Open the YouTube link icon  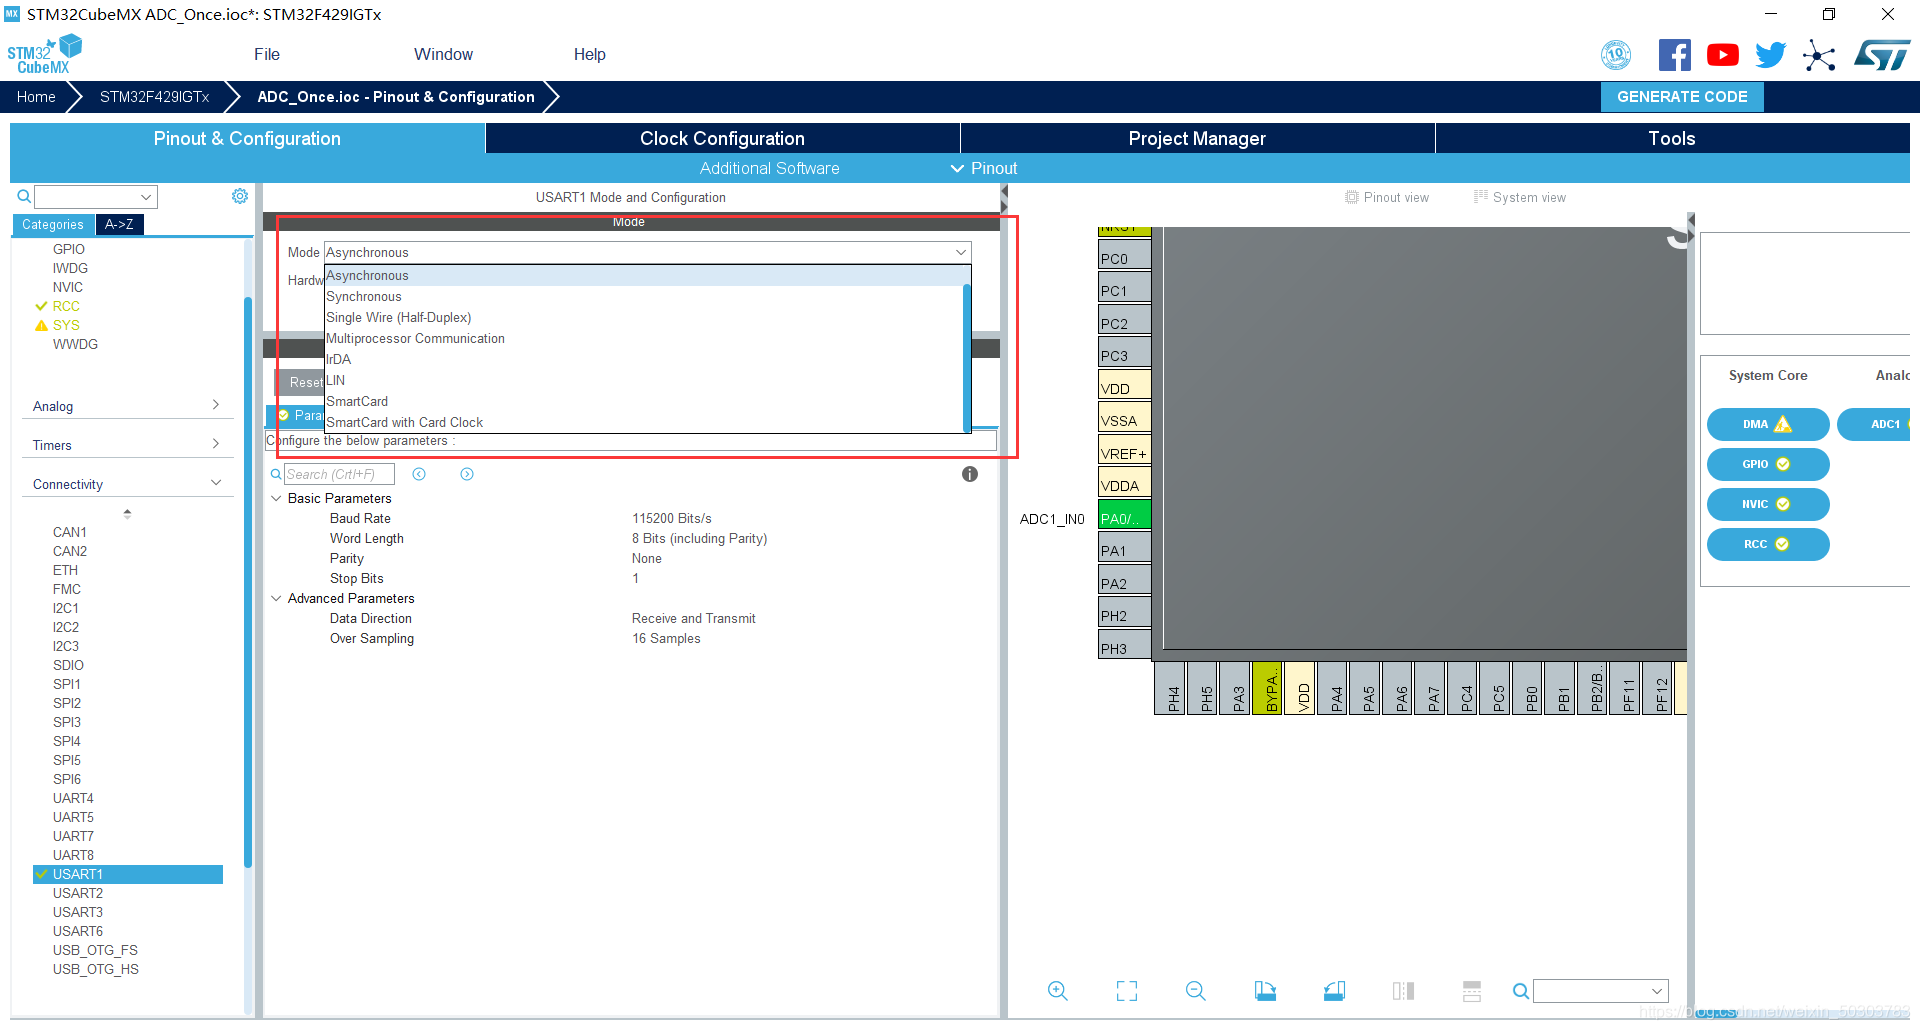click(1722, 55)
